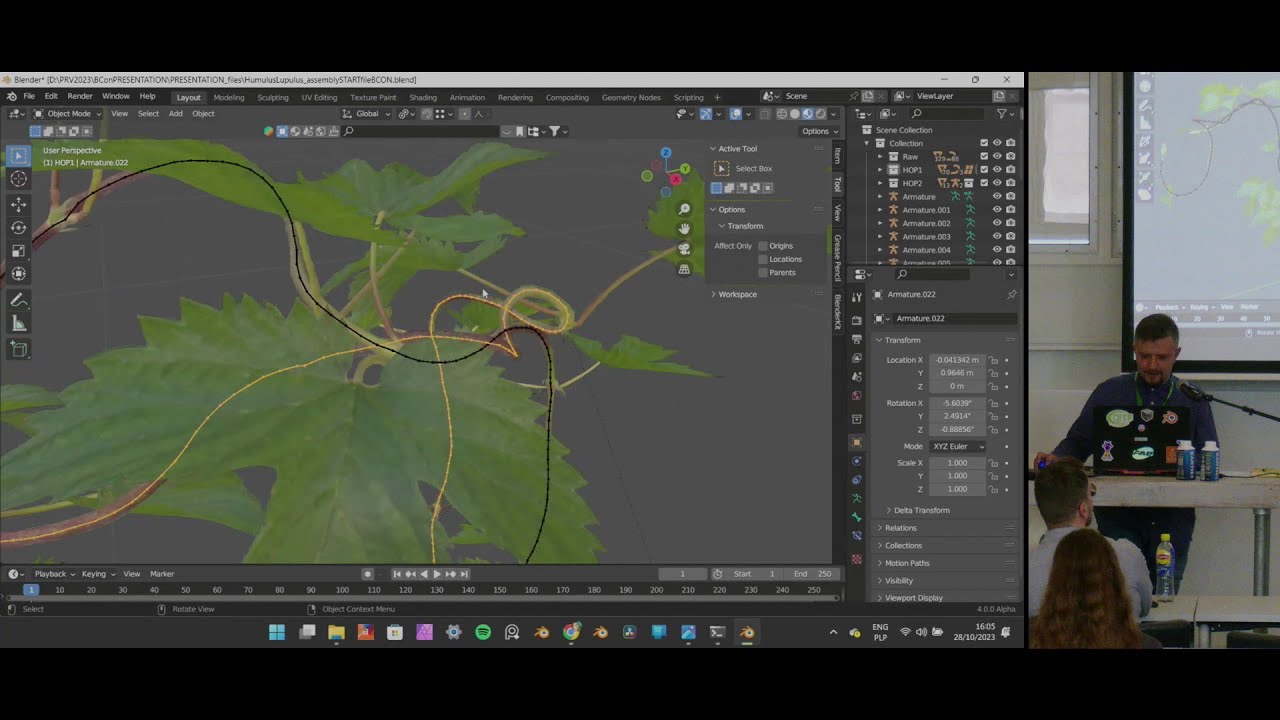Screen dimensions: 1280x720
Task: Open the Window menu
Action: (x=115, y=97)
